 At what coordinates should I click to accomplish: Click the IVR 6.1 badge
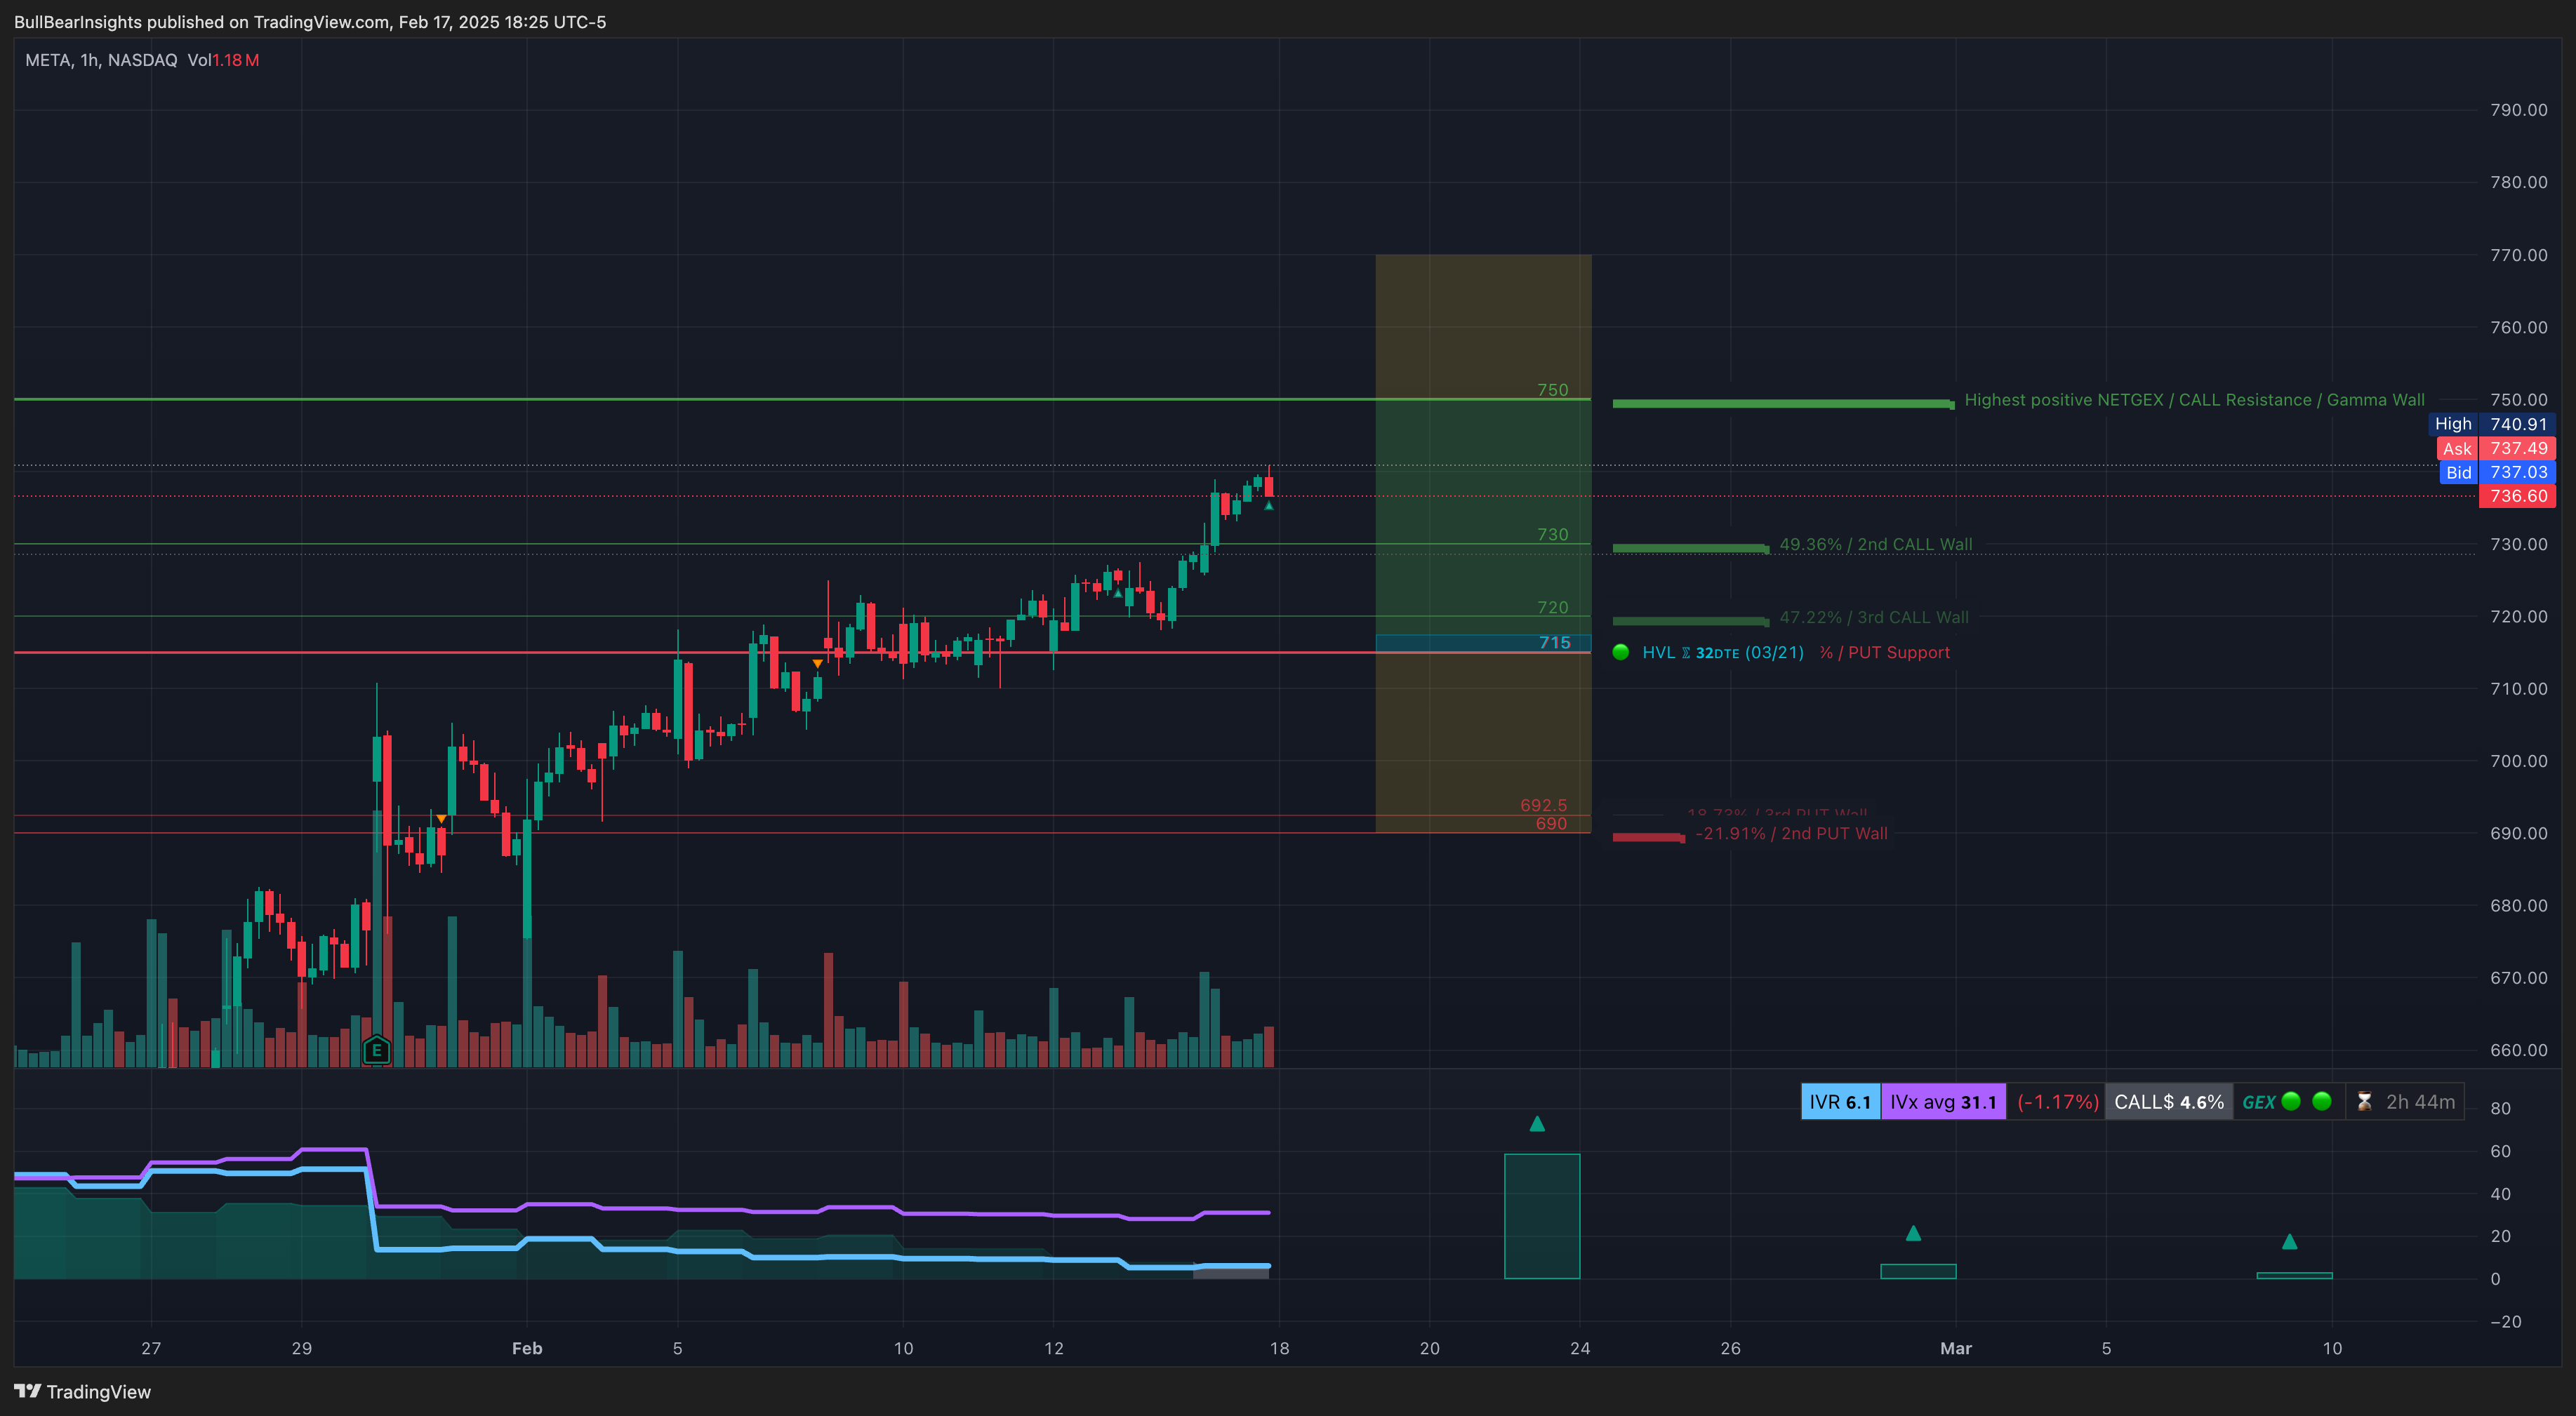[1840, 1101]
